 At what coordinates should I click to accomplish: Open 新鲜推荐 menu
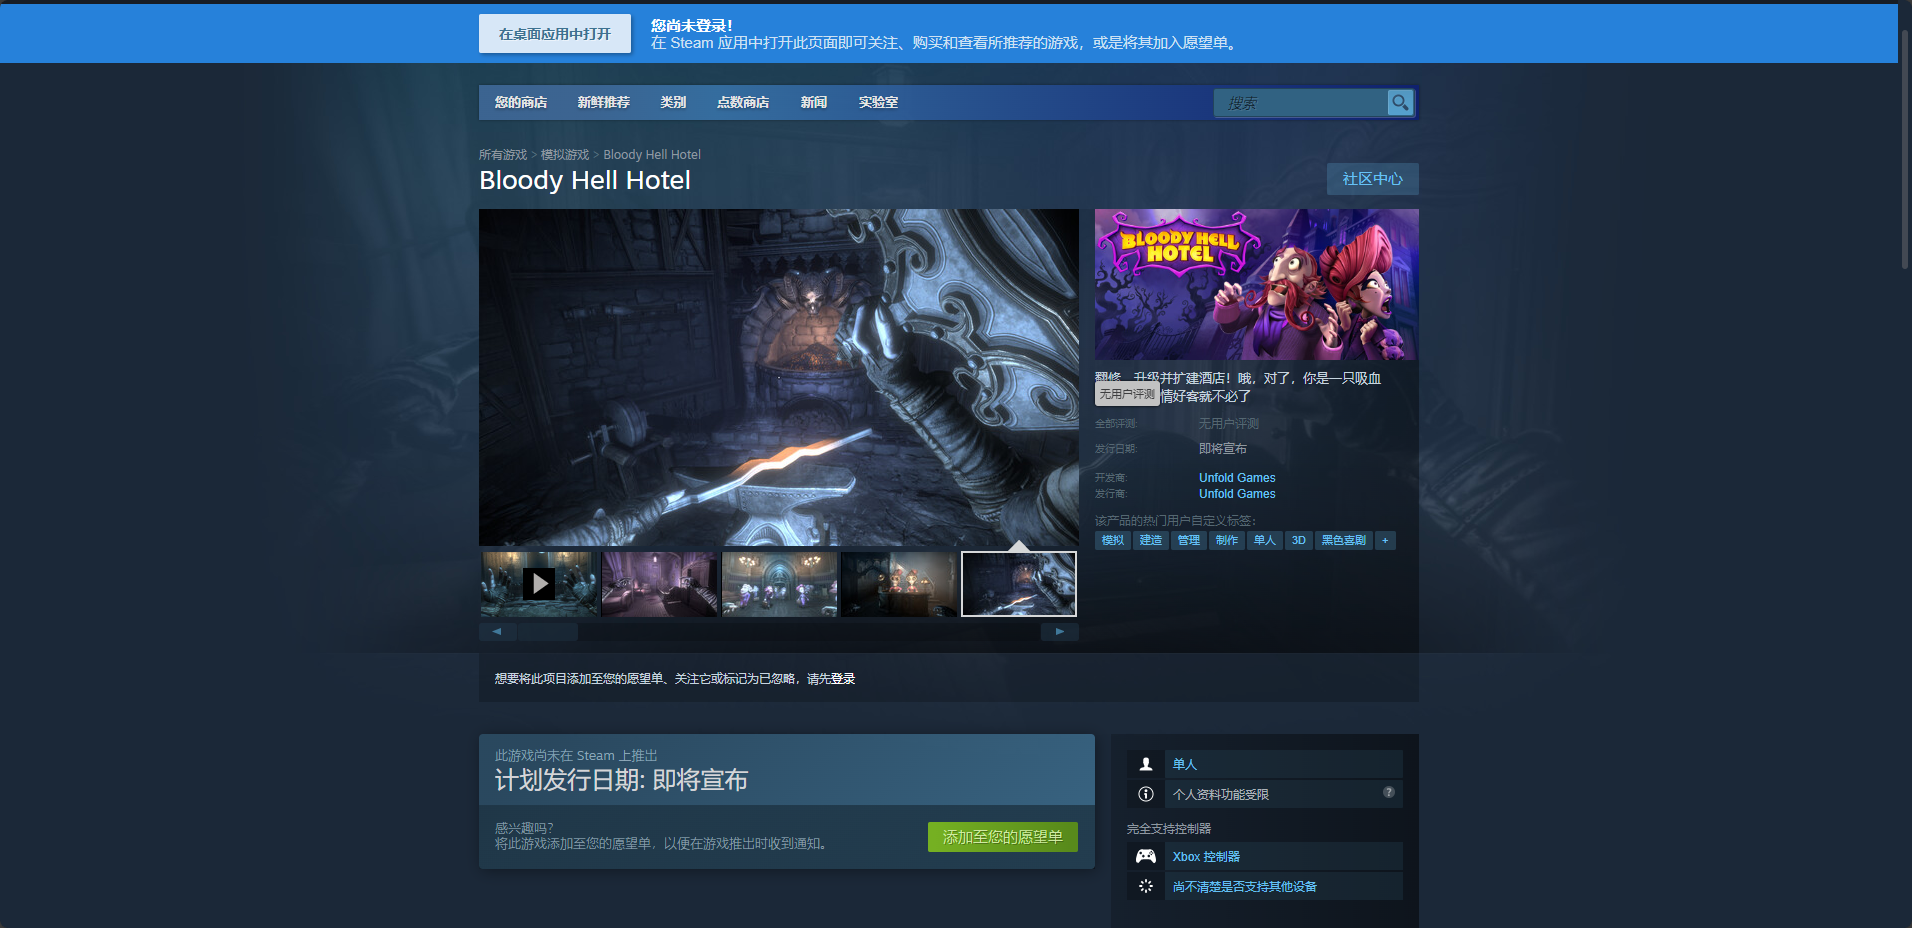coord(604,102)
